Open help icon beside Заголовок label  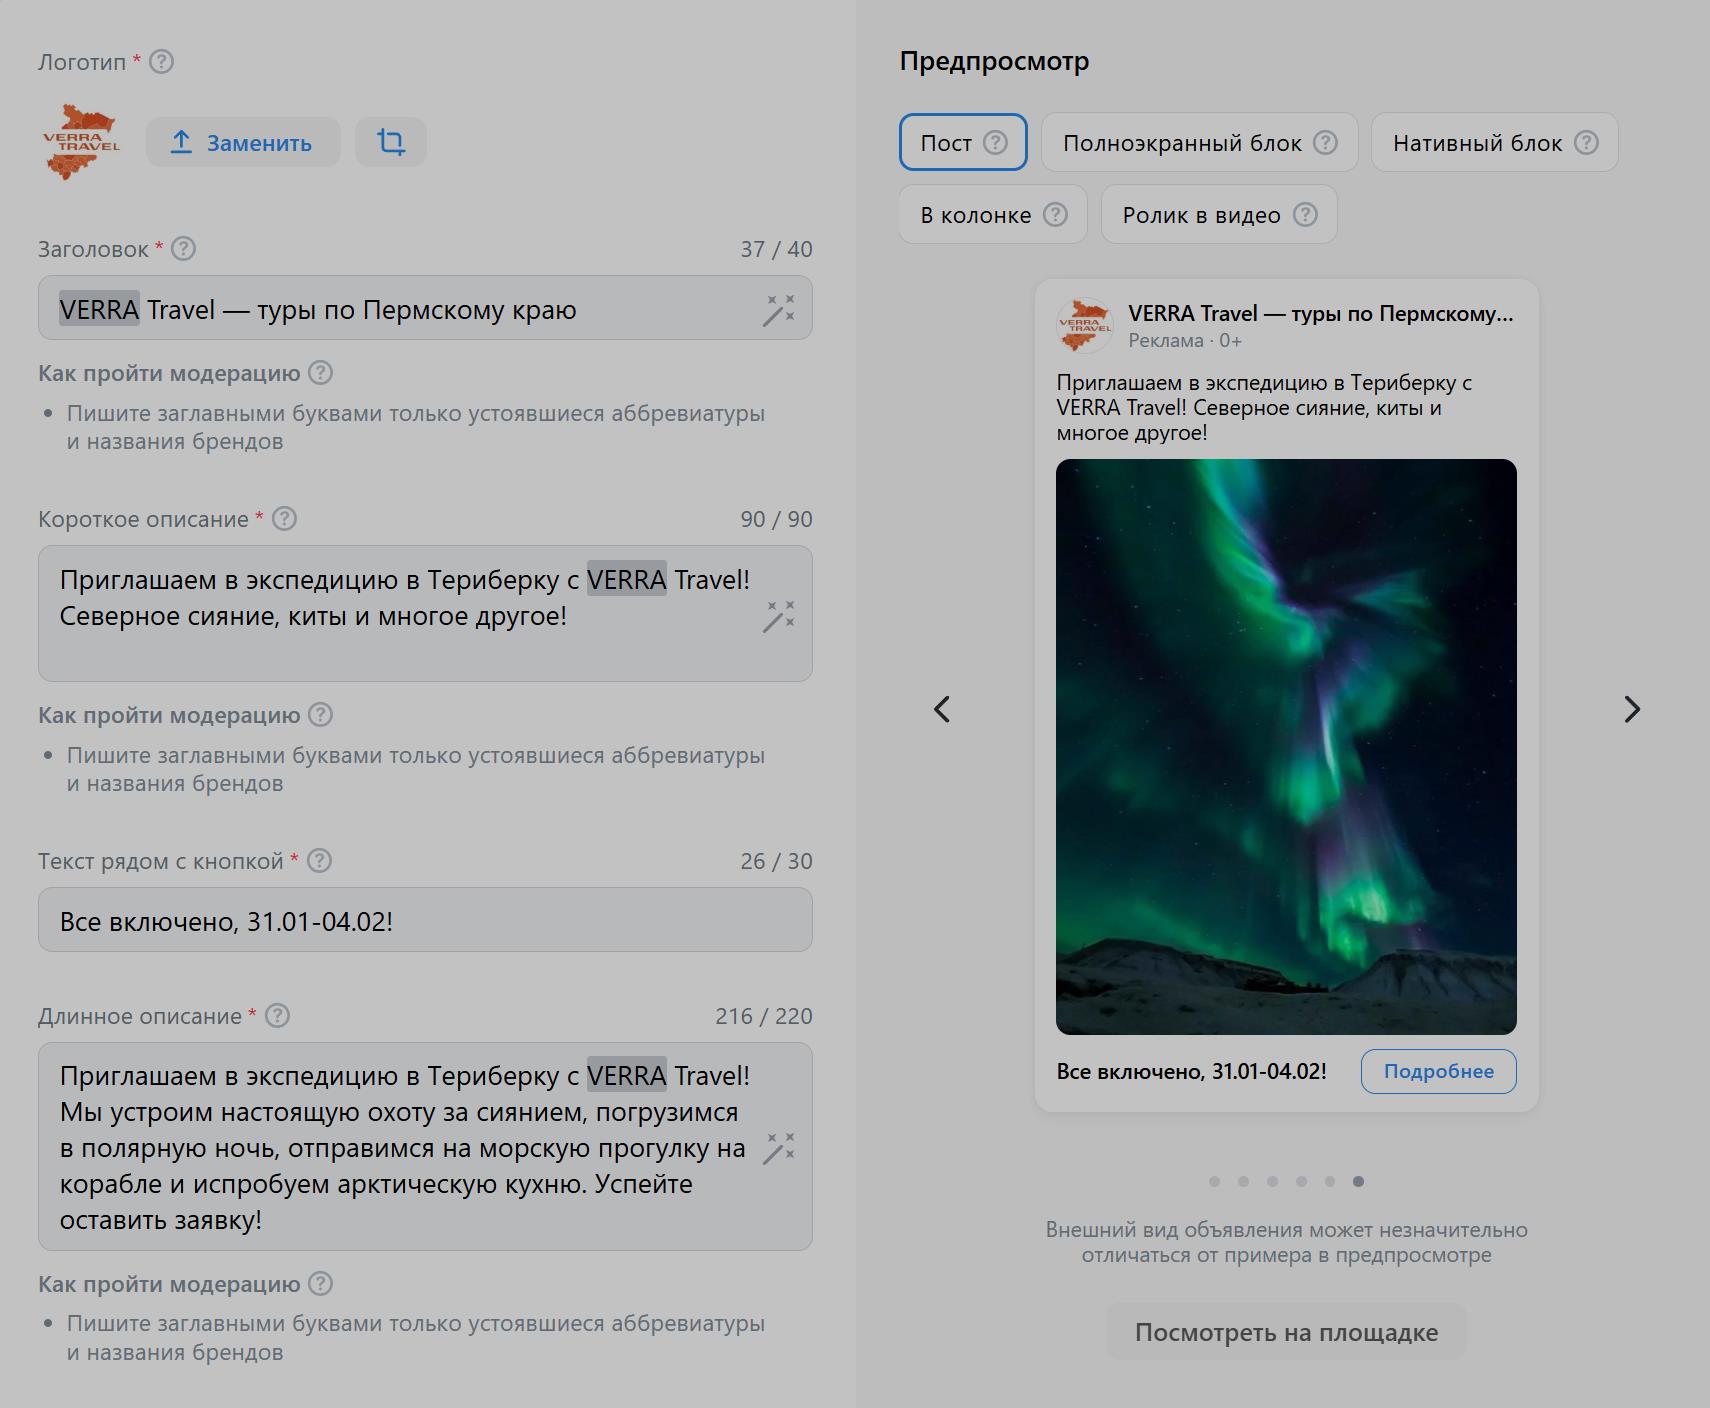(x=183, y=248)
